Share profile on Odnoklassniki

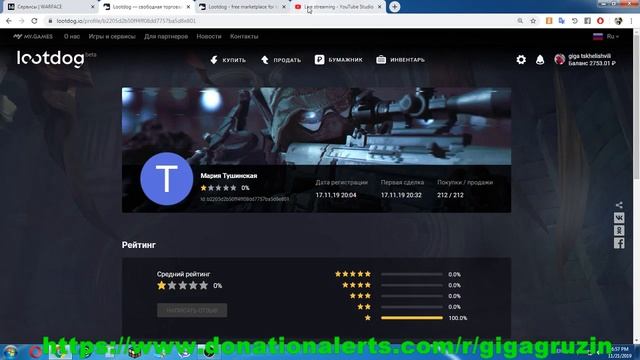click(619, 231)
